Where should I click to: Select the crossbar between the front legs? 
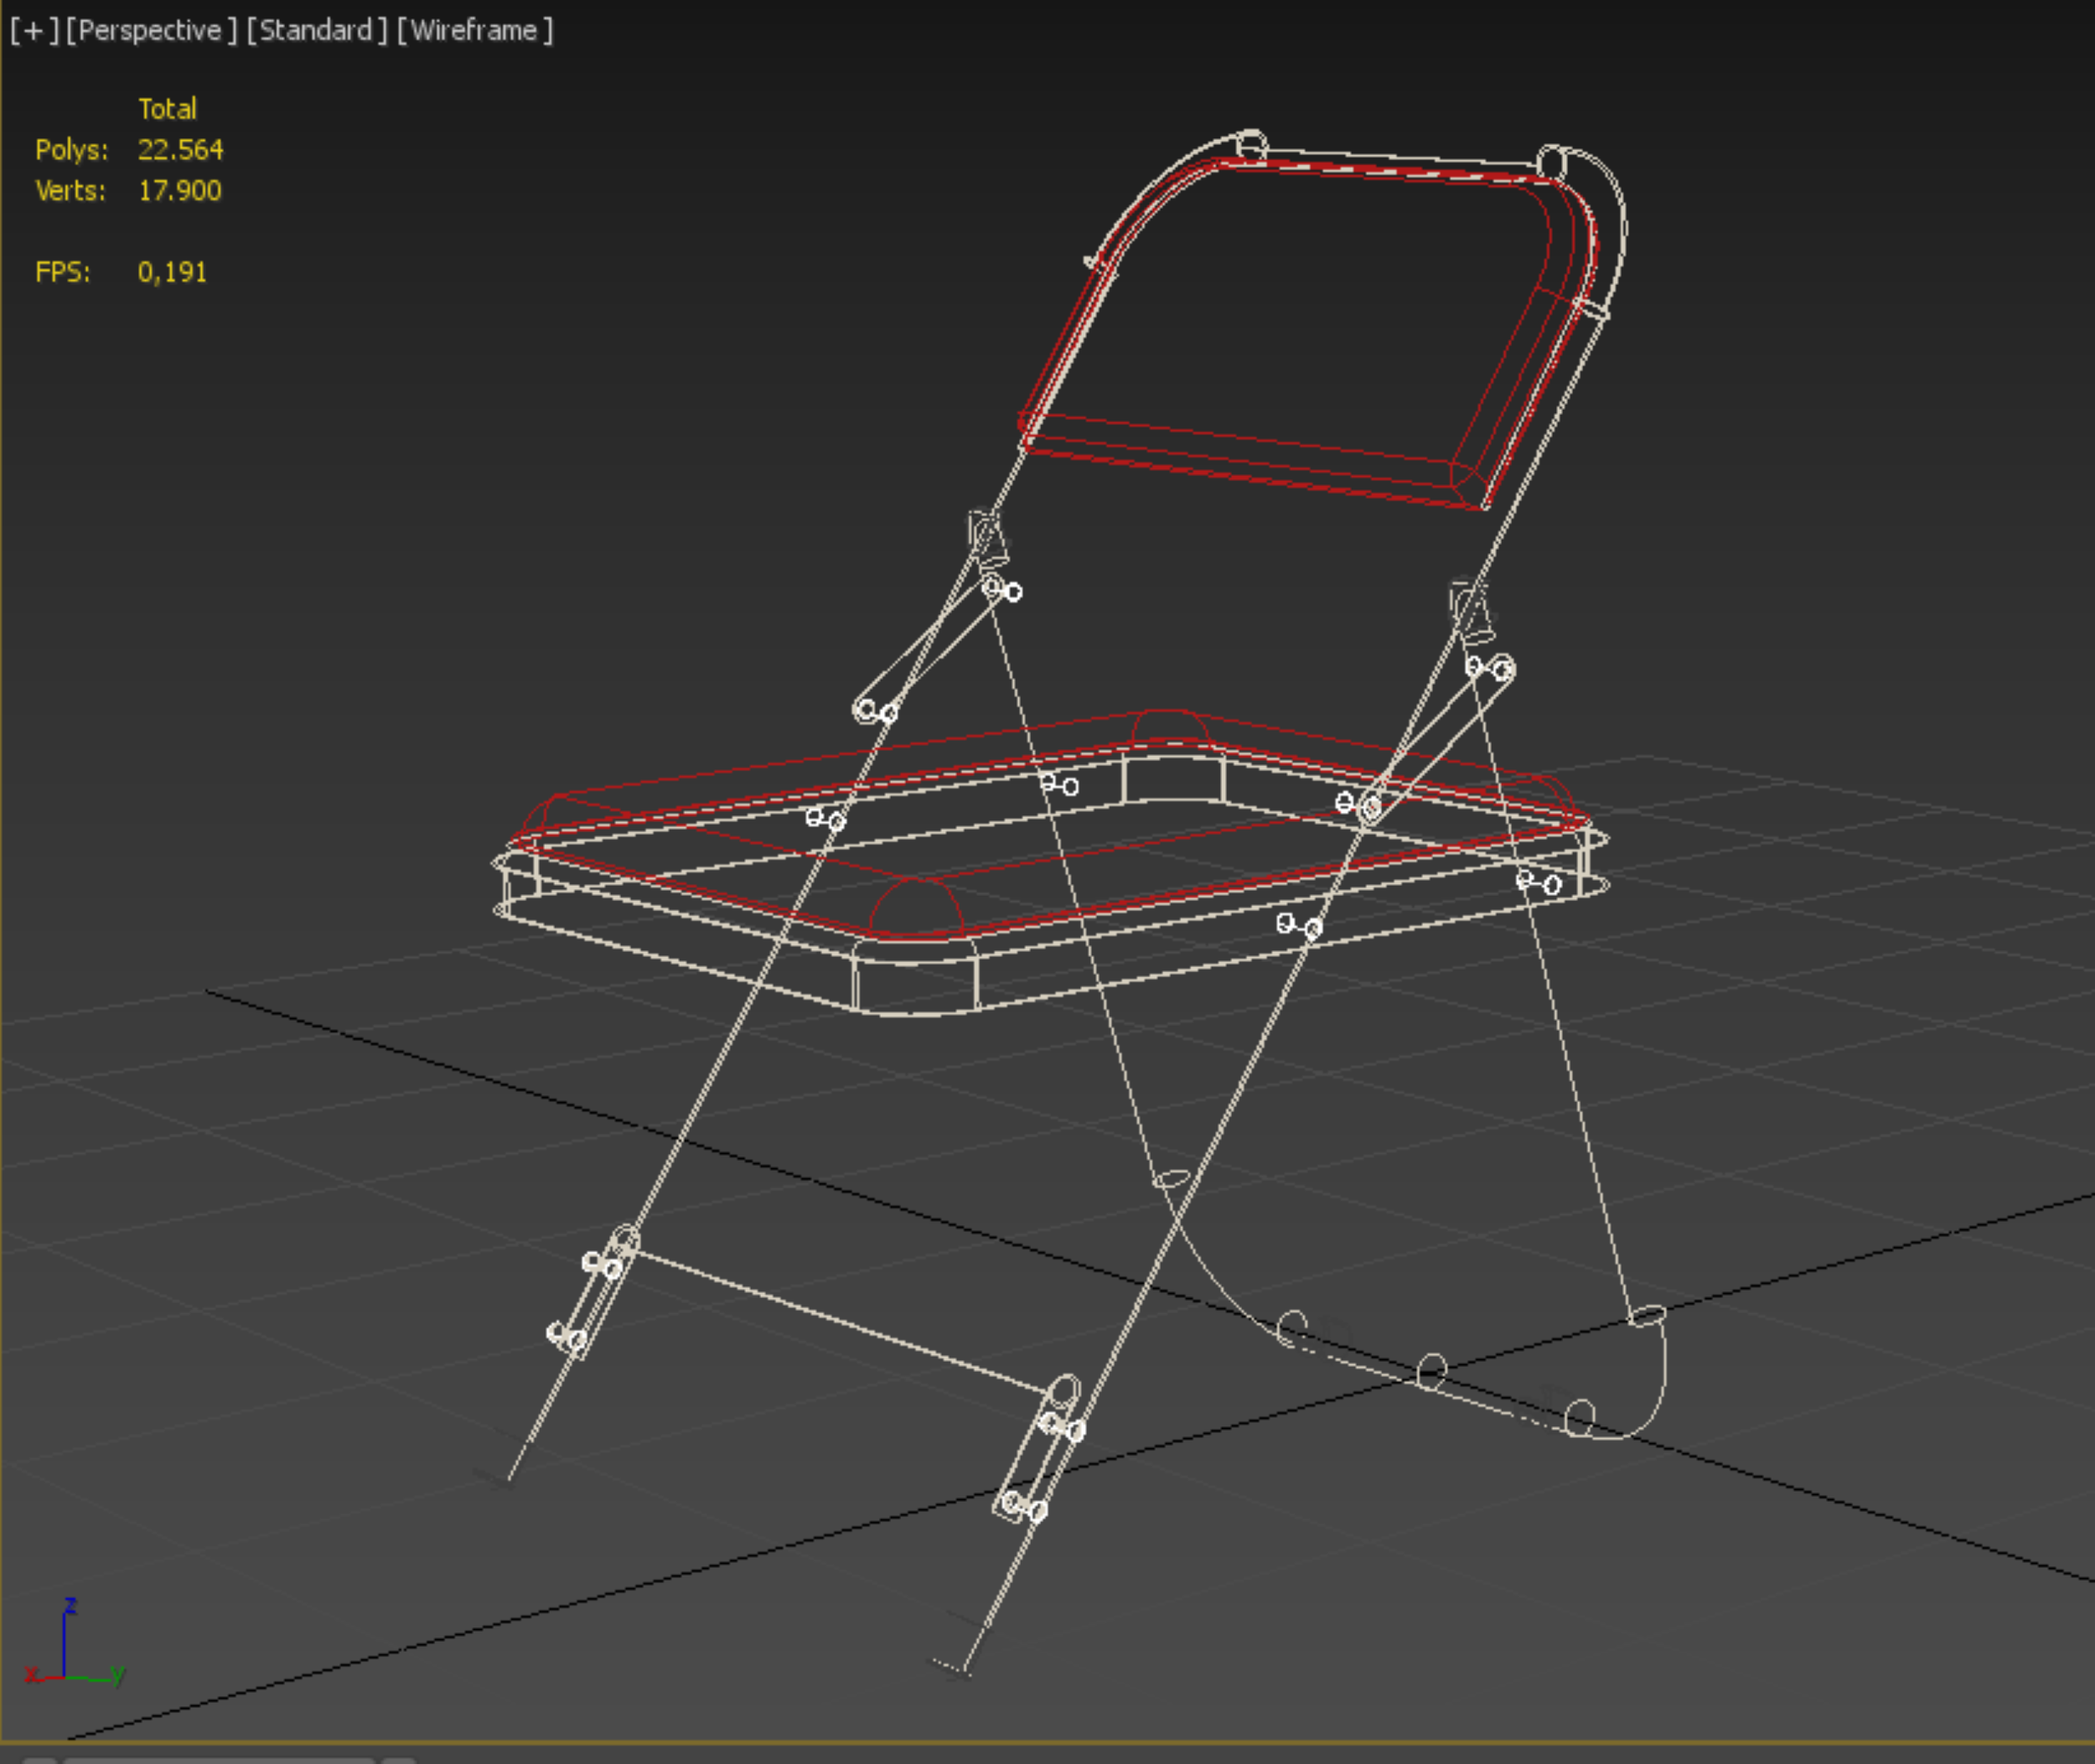pyautogui.click(x=840, y=1320)
